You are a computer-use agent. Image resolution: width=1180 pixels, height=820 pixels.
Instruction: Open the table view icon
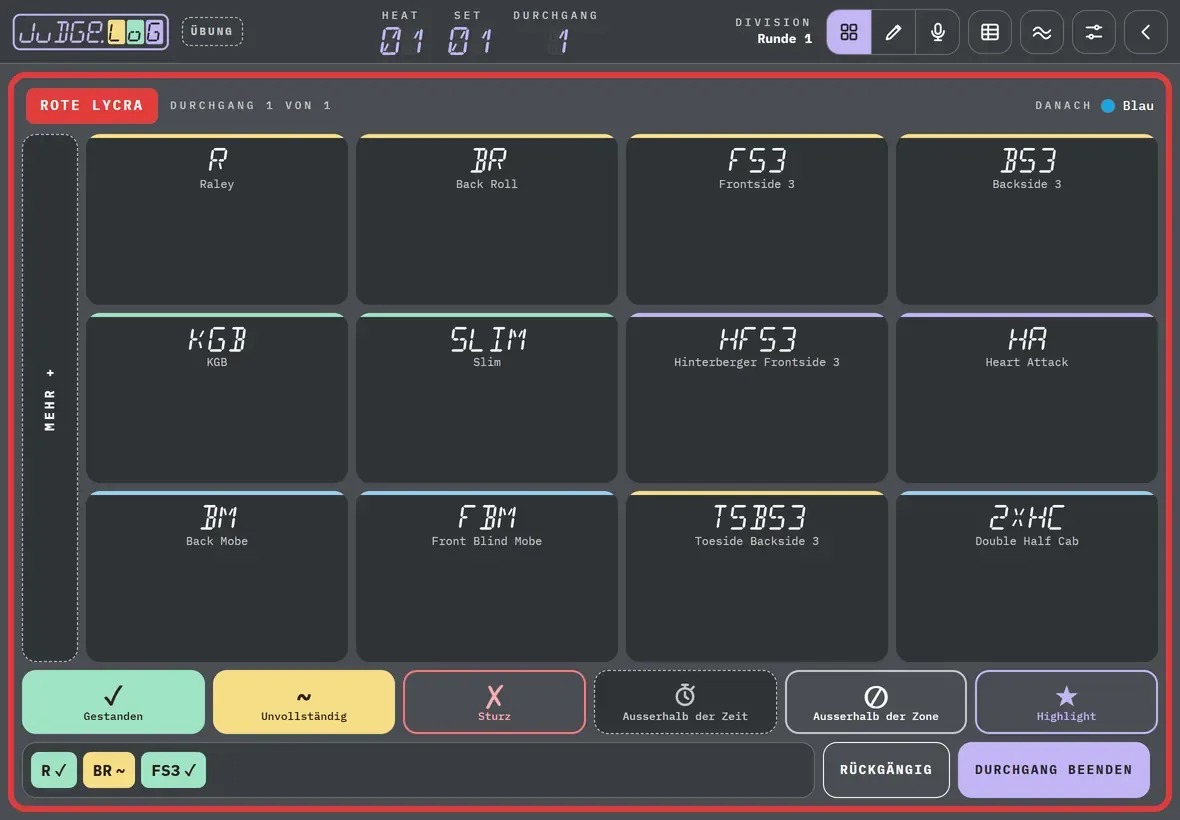click(990, 32)
